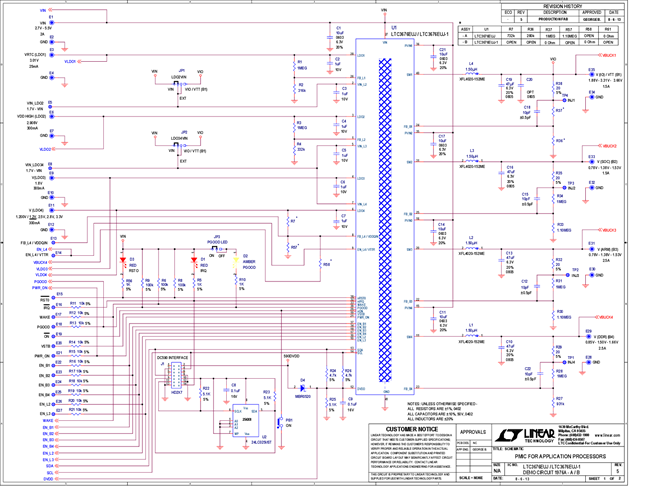
Task: Select the JP3 PGOOD LED jumper
Action: click(217, 248)
